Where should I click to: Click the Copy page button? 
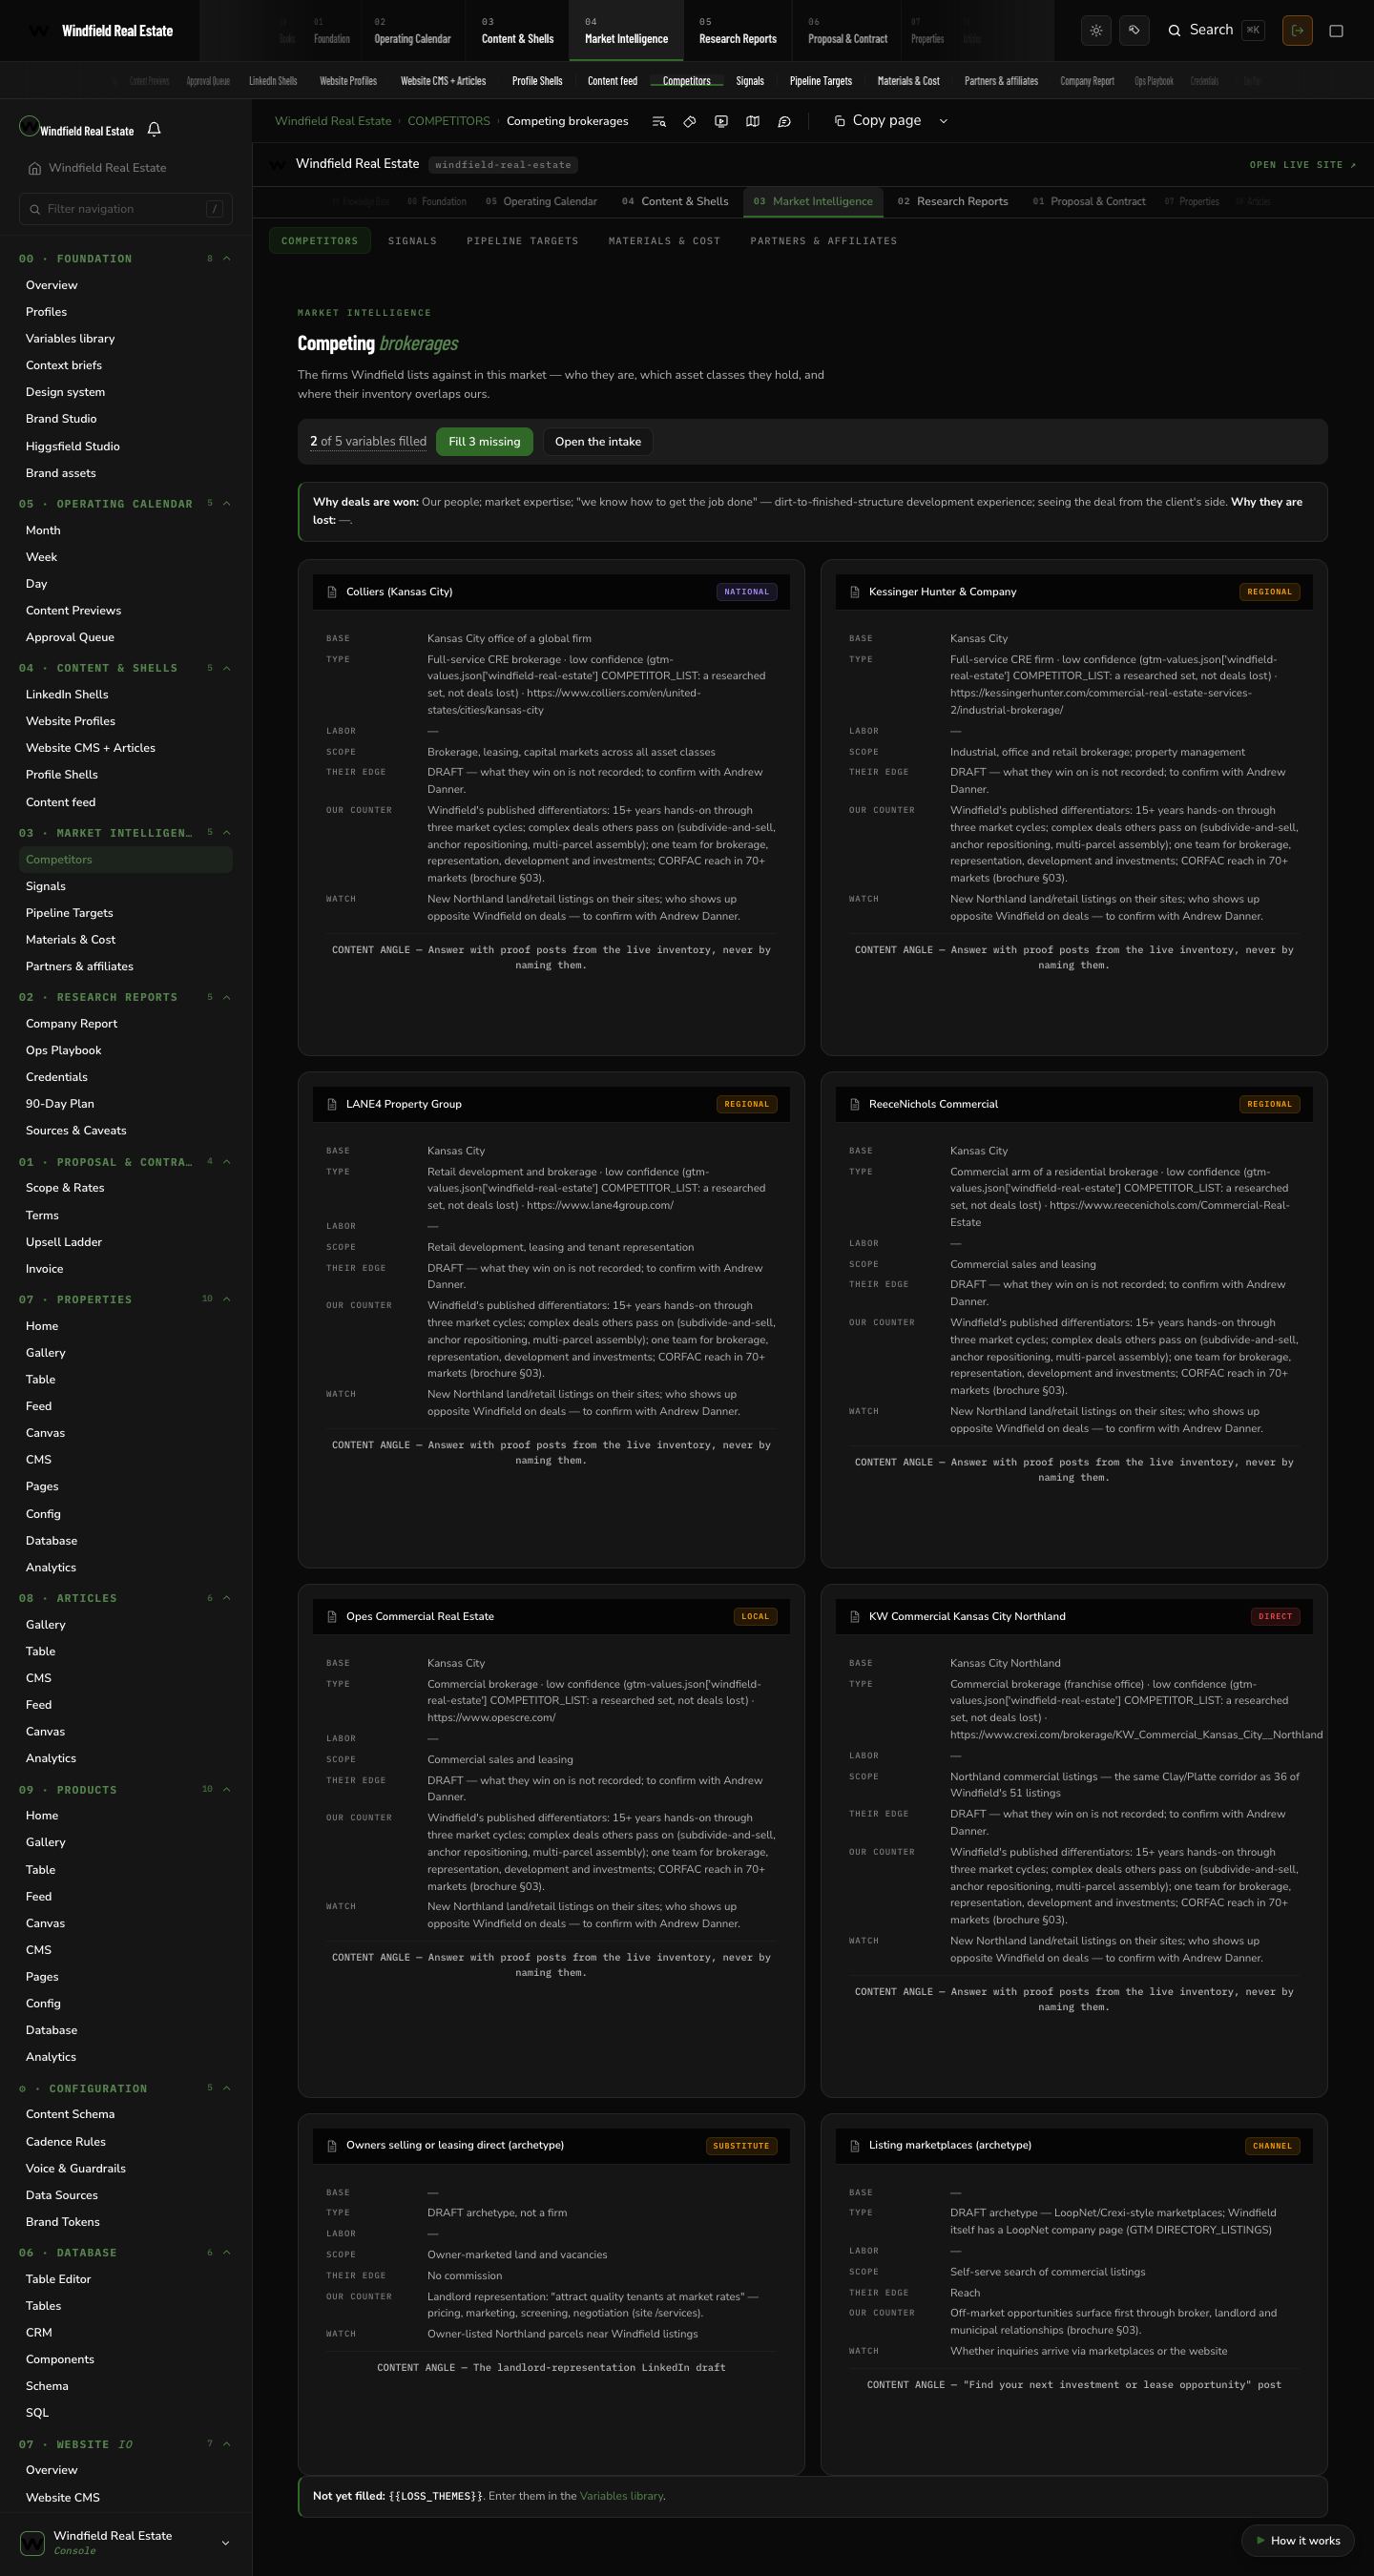877,121
